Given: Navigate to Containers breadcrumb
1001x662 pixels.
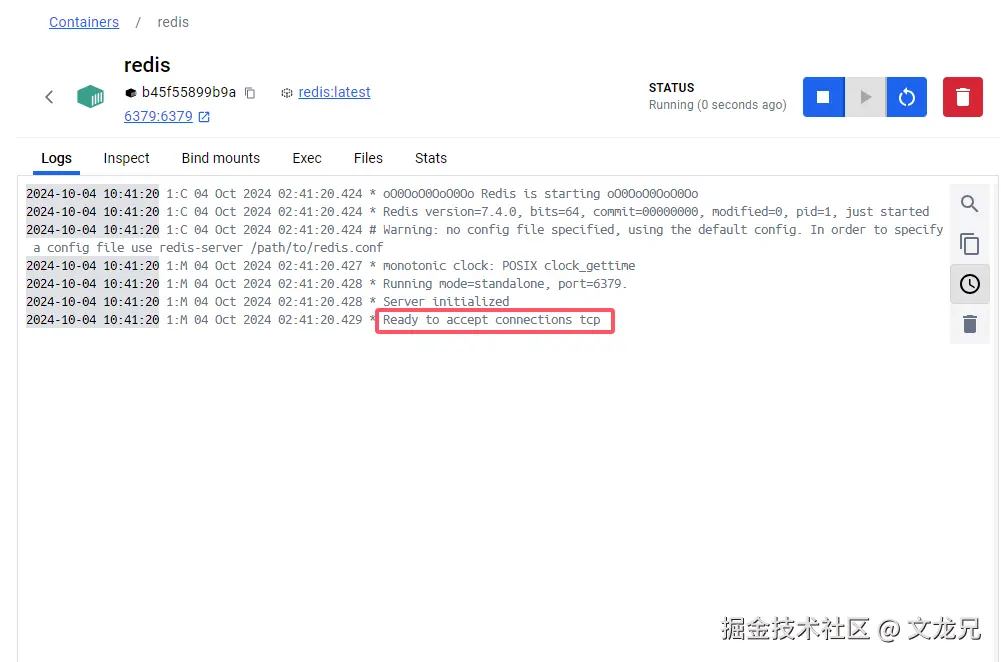Looking at the screenshot, I should (x=84, y=22).
